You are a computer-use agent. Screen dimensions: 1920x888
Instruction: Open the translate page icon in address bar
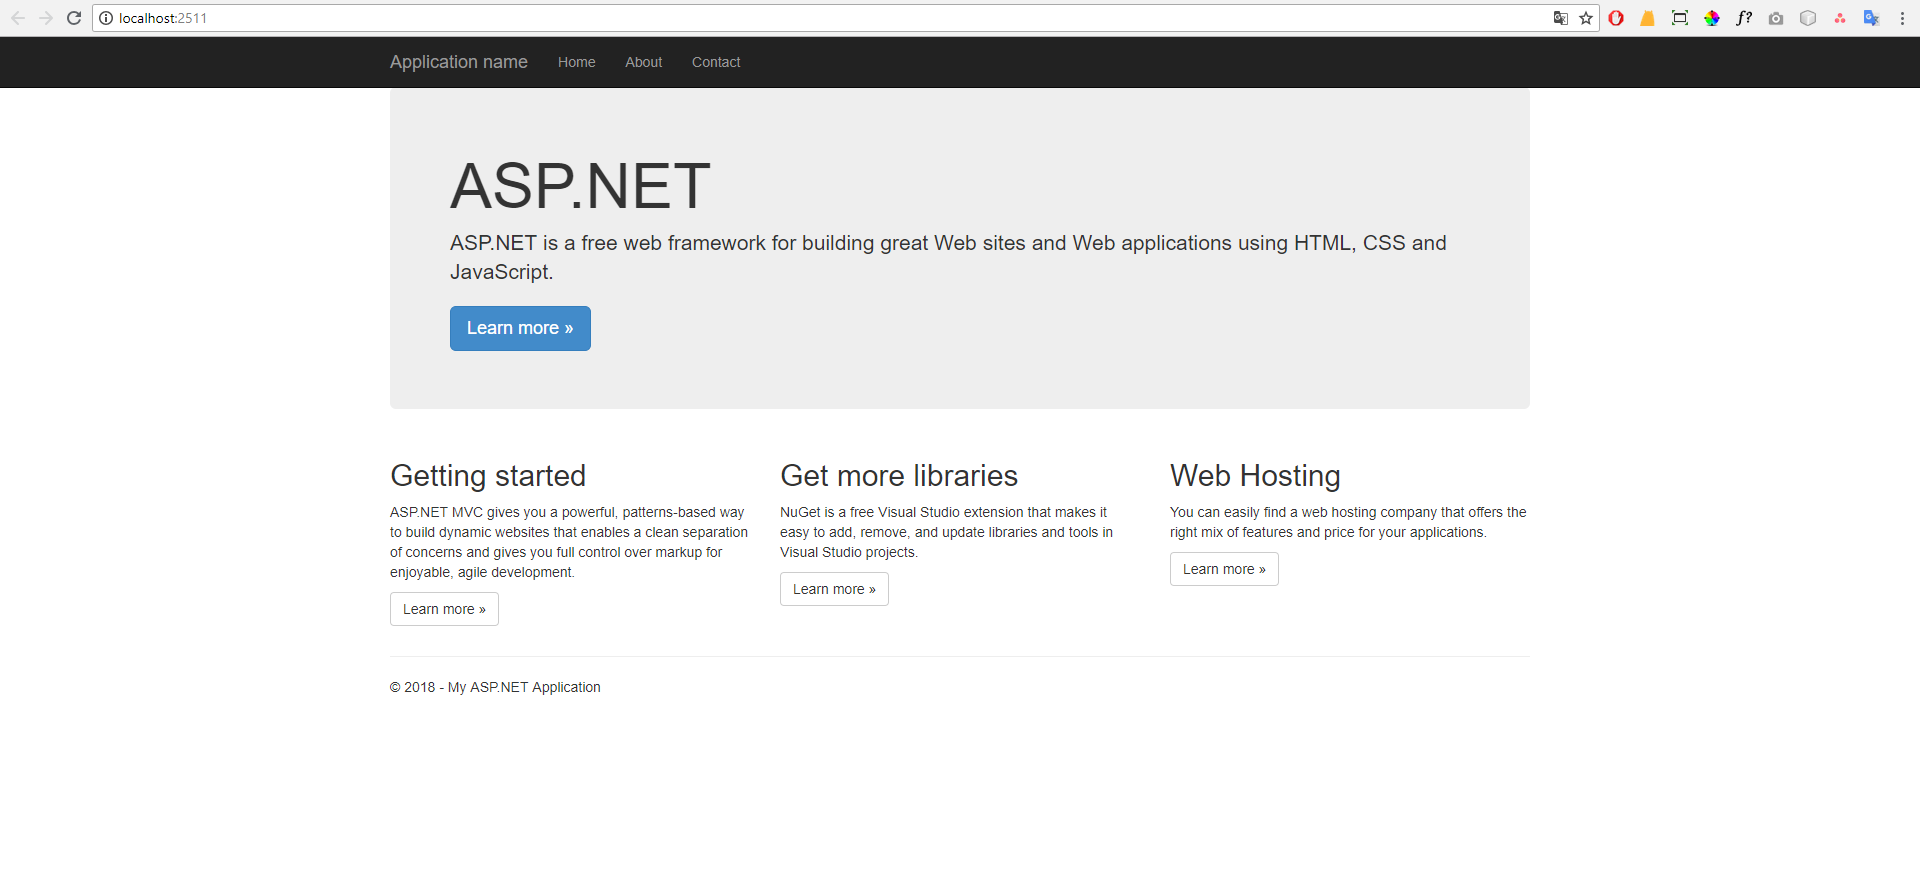[x=1560, y=18]
